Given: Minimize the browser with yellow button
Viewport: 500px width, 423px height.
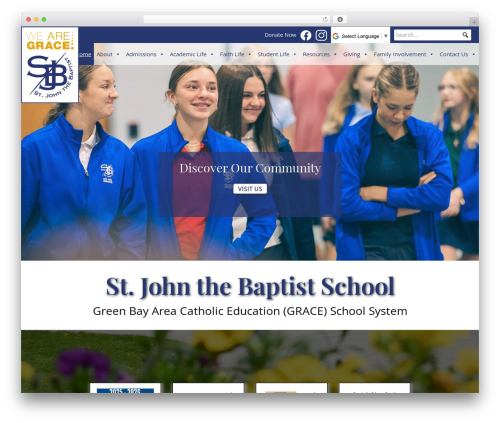Looking at the screenshot, I should (36, 20).
